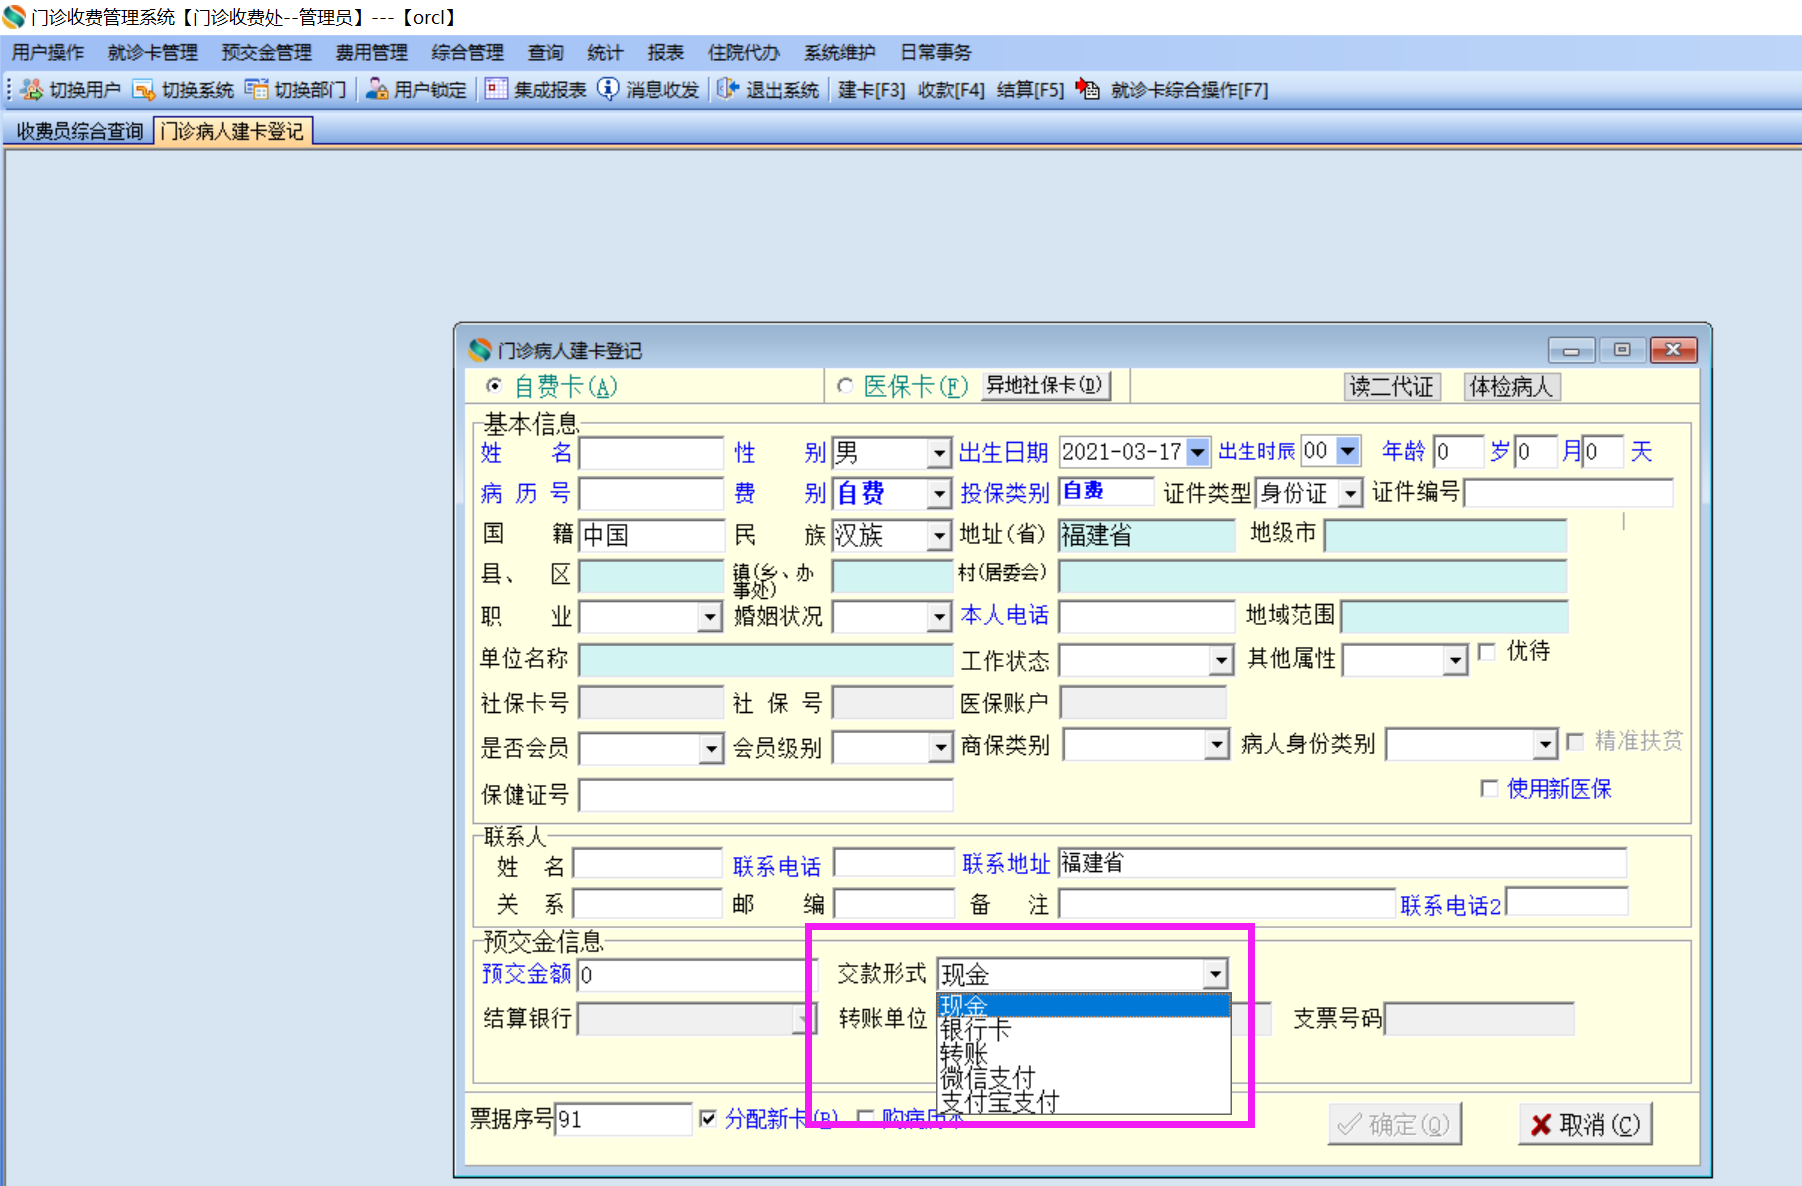Open the 病人身份类别 dropdown
Viewport: 1802px width, 1186px height.
pyautogui.click(x=1546, y=744)
